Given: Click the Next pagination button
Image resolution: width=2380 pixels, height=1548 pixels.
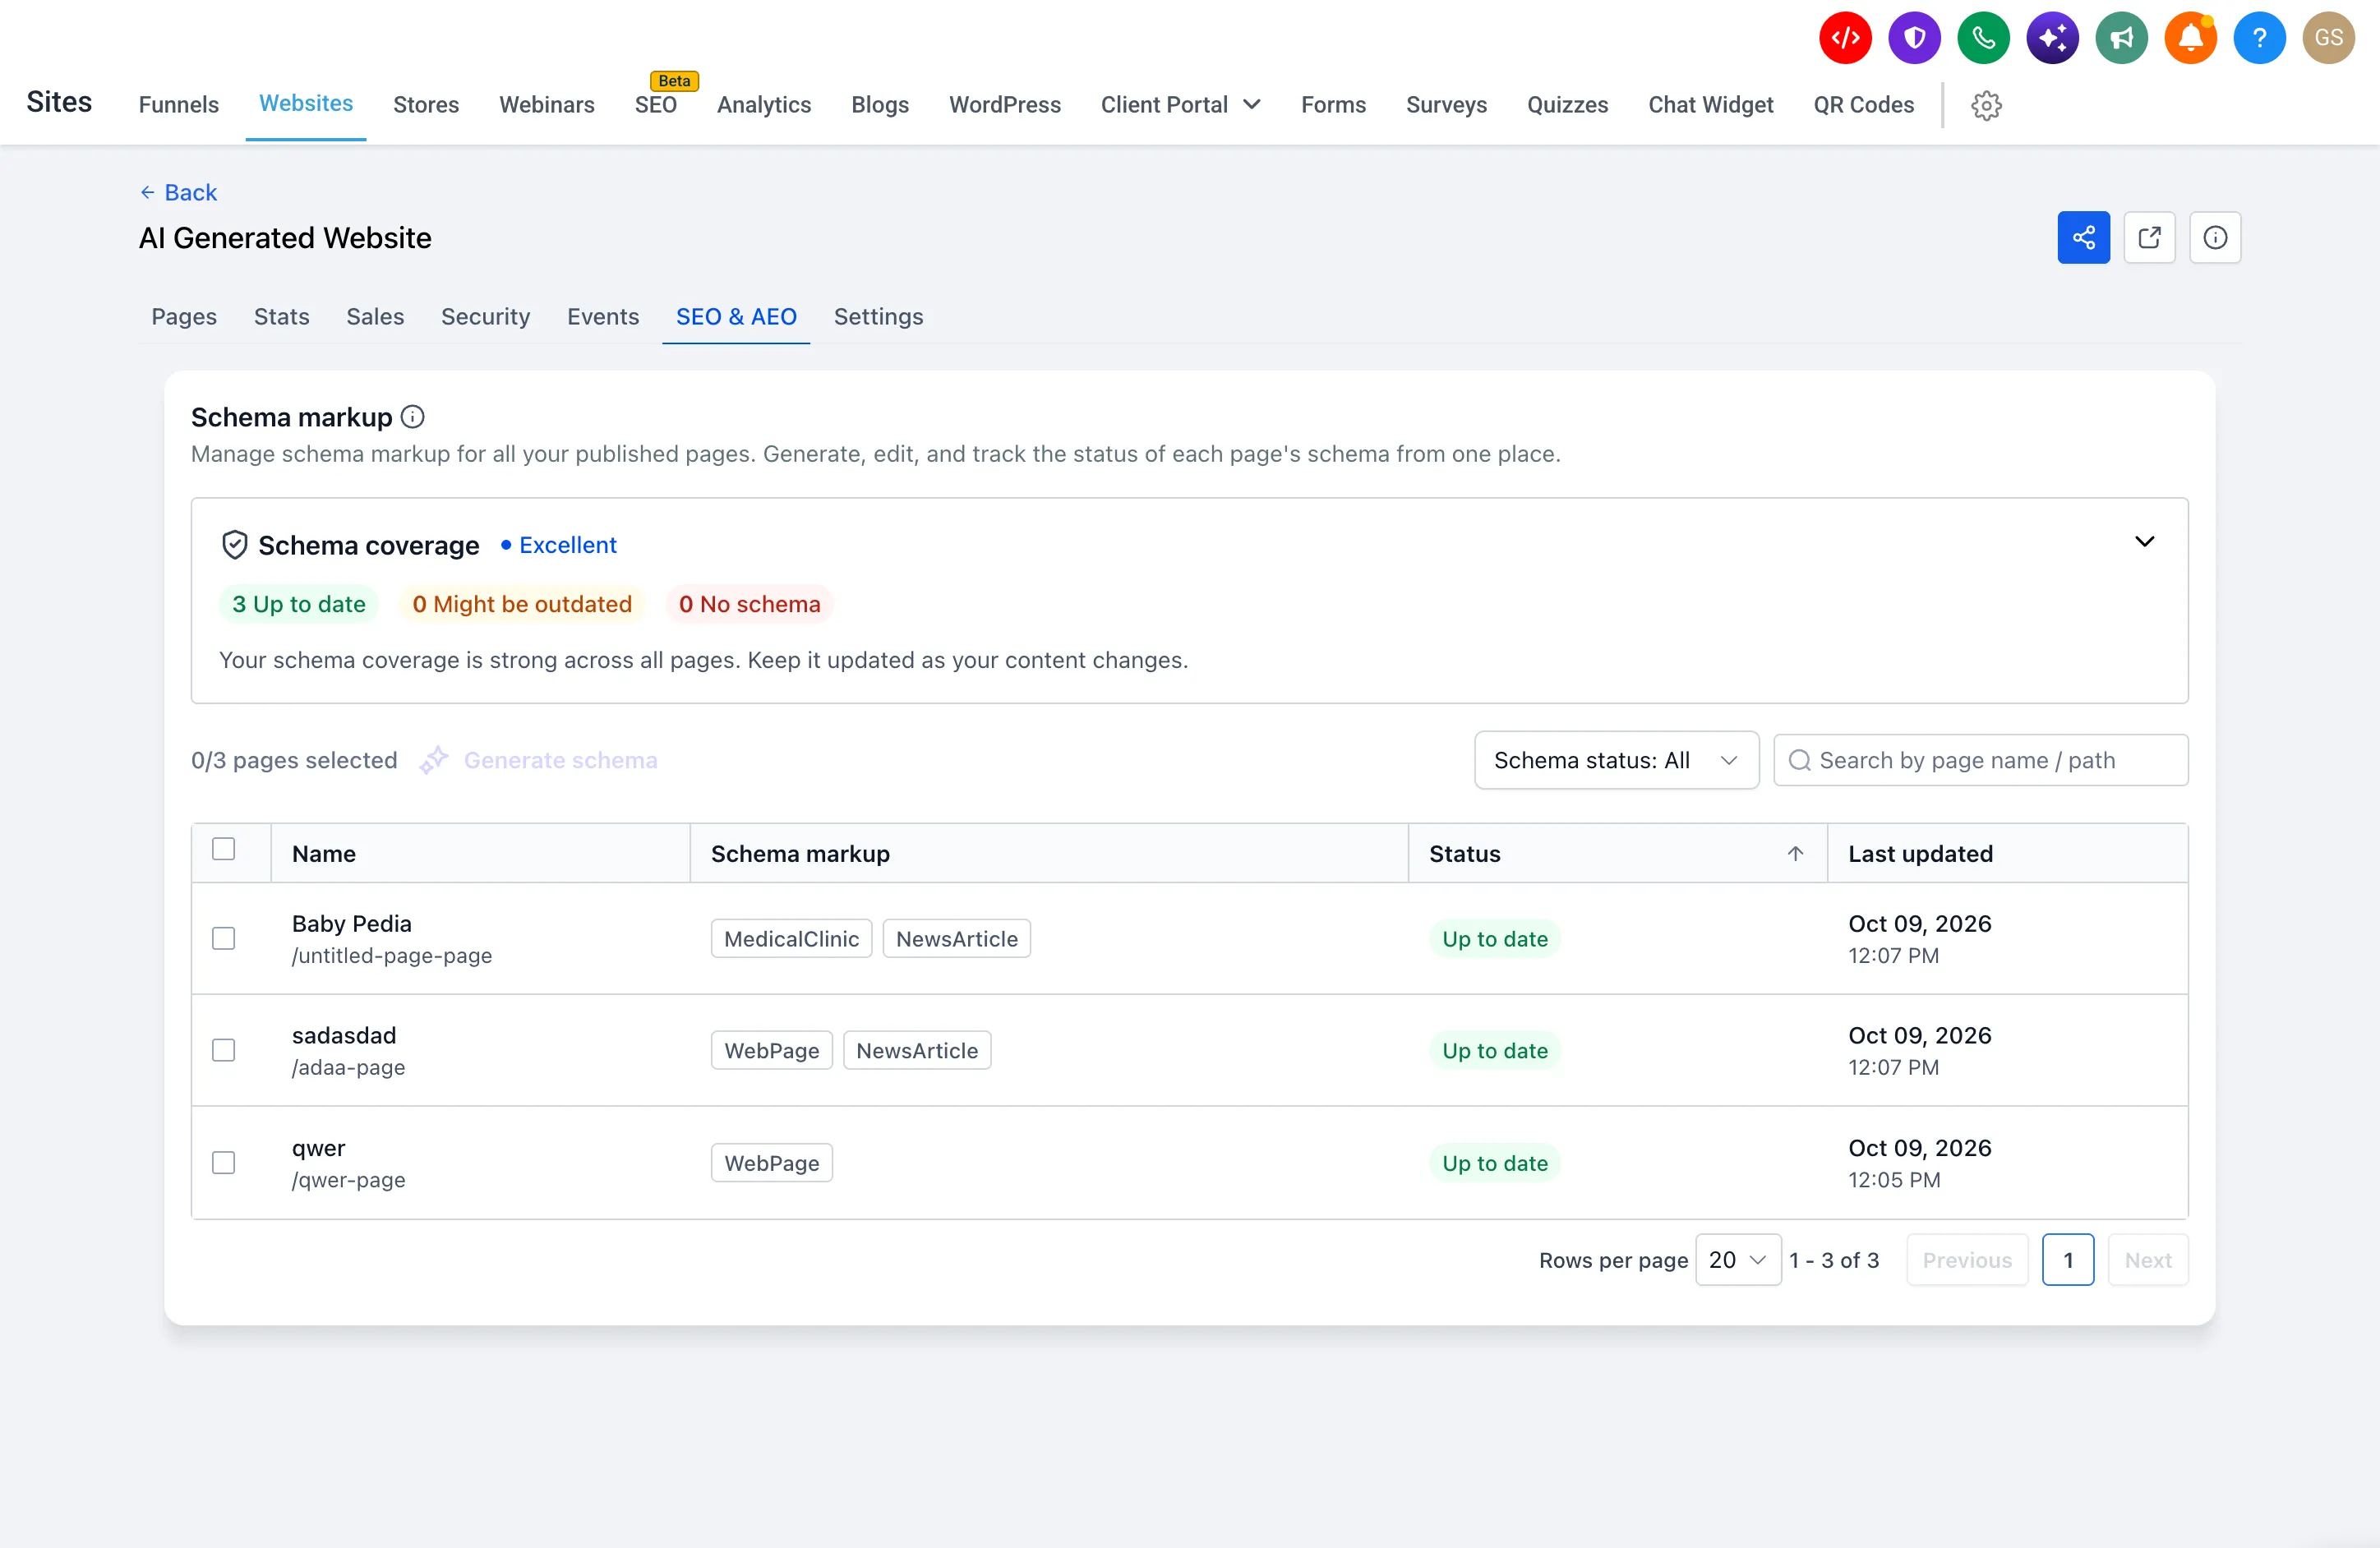Looking at the screenshot, I should (2148, 1260).
